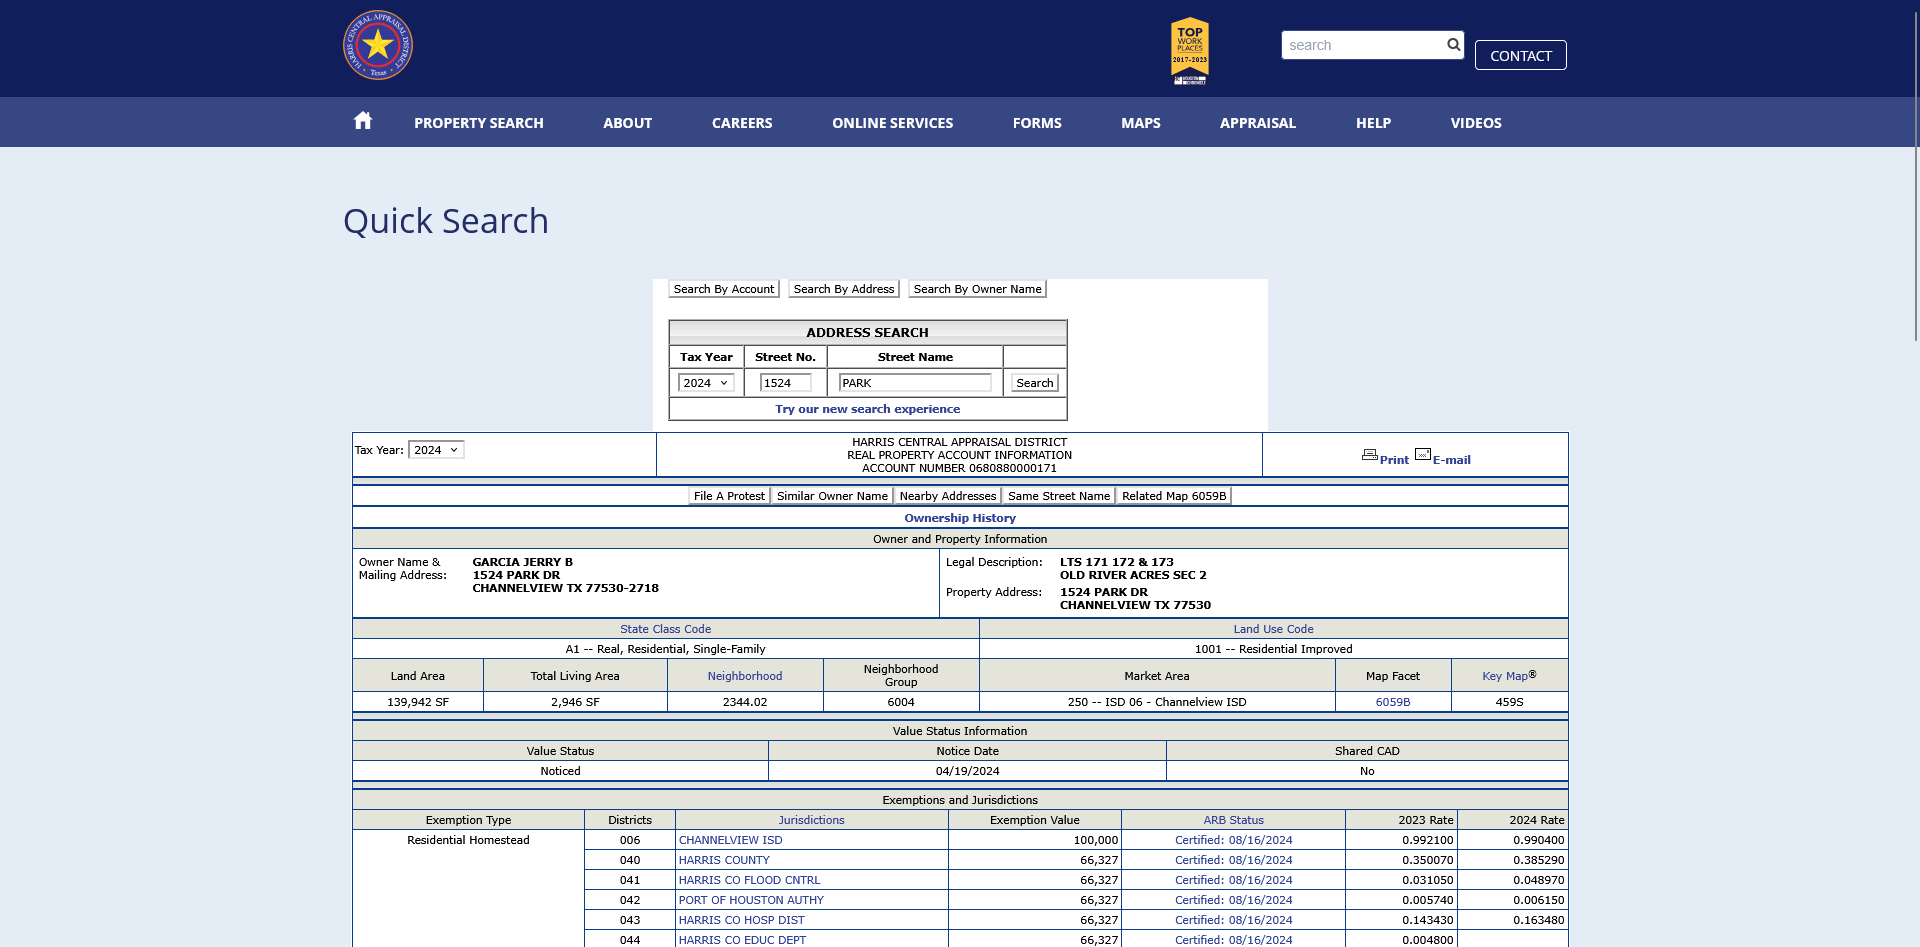Click the 100,000 exemption value cell

1035,840
